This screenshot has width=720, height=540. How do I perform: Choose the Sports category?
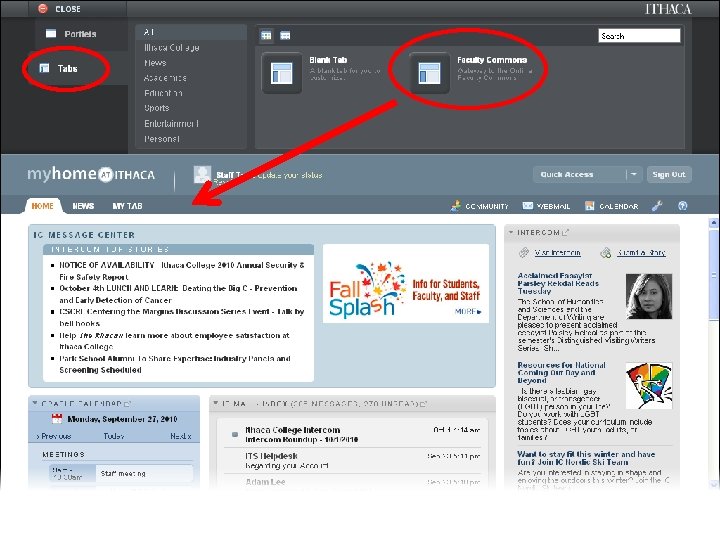(157, 108)
